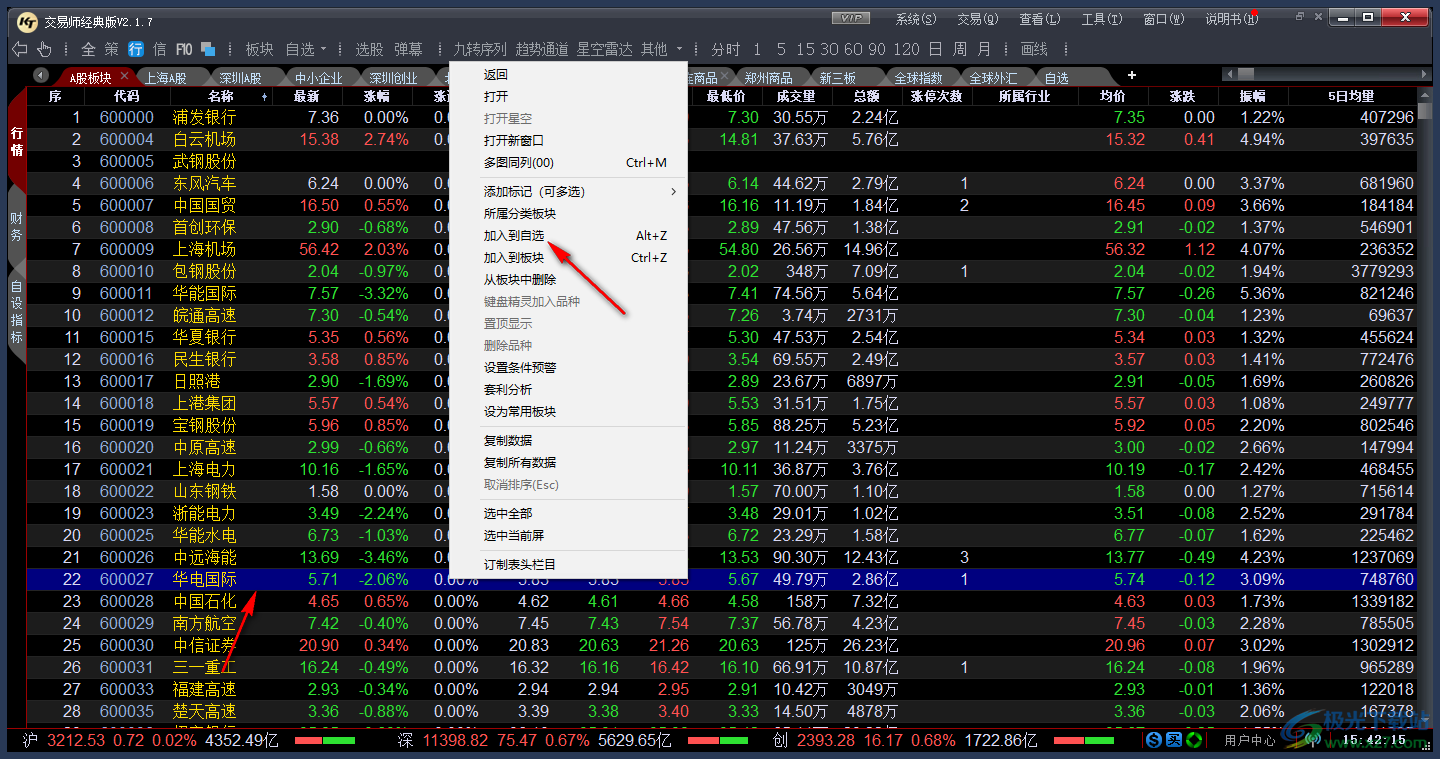
Task: Click the 弹幕 toolbar button
Action: (408, 49)
